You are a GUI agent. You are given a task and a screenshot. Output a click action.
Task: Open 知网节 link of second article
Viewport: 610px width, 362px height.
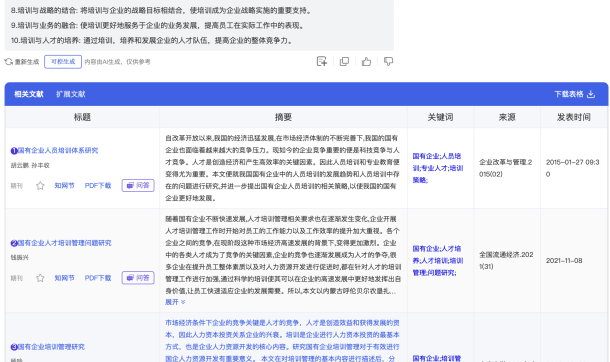[x=64, y=278]
